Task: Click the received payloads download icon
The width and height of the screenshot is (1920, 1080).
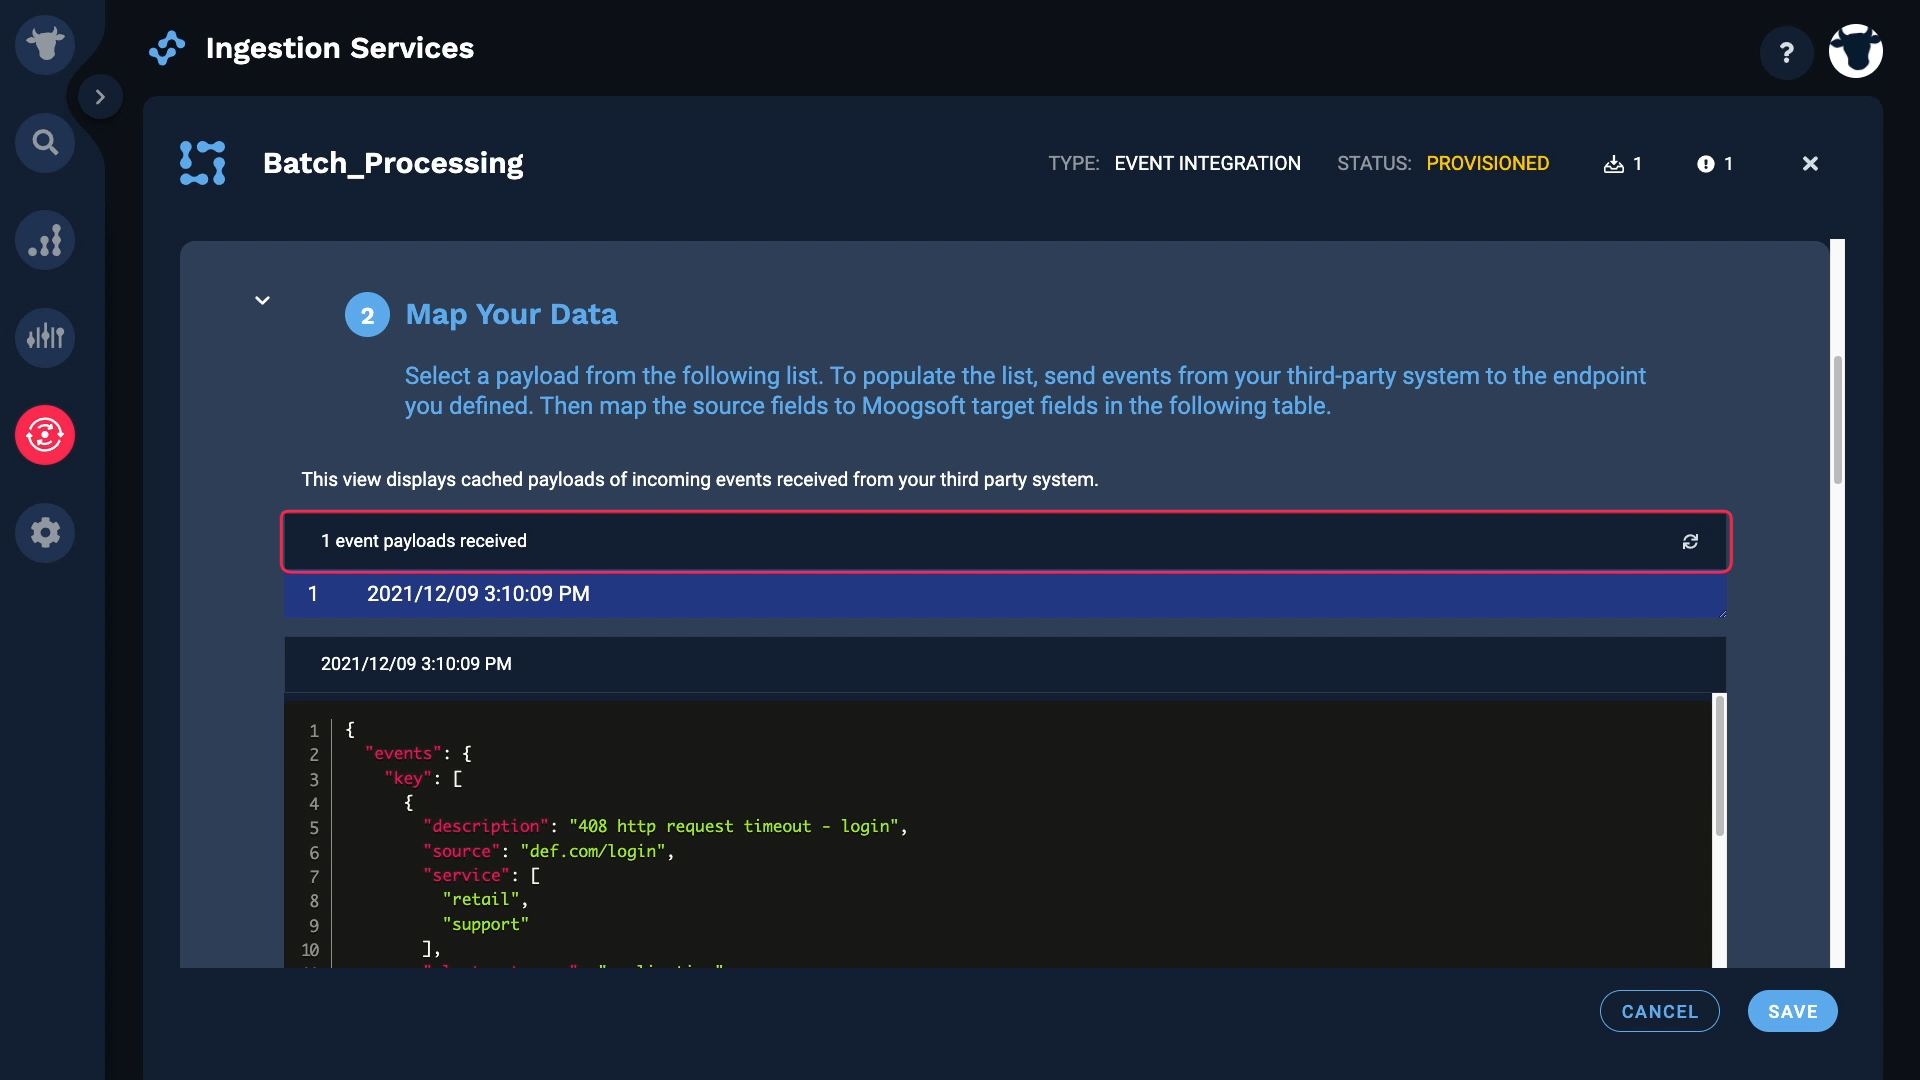Action: tap(1613, 164)
